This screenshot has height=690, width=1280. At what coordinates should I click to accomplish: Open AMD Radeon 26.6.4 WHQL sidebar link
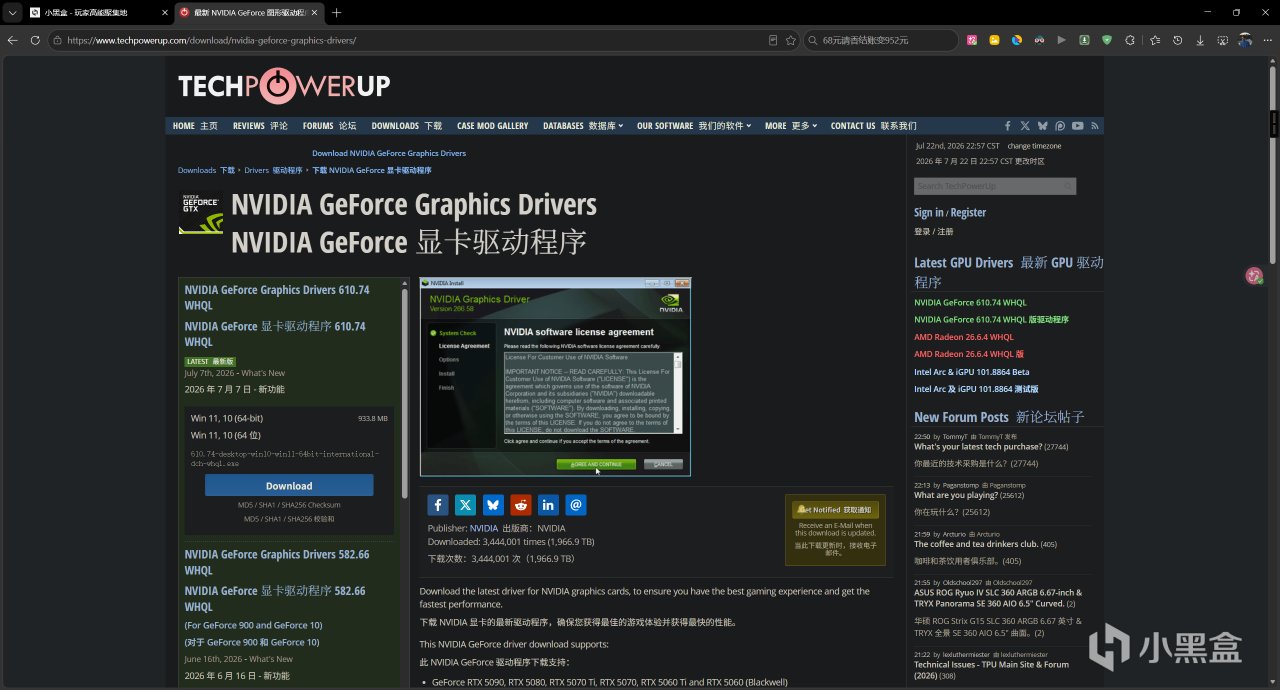pyautogui.click(x=964, y=337)
